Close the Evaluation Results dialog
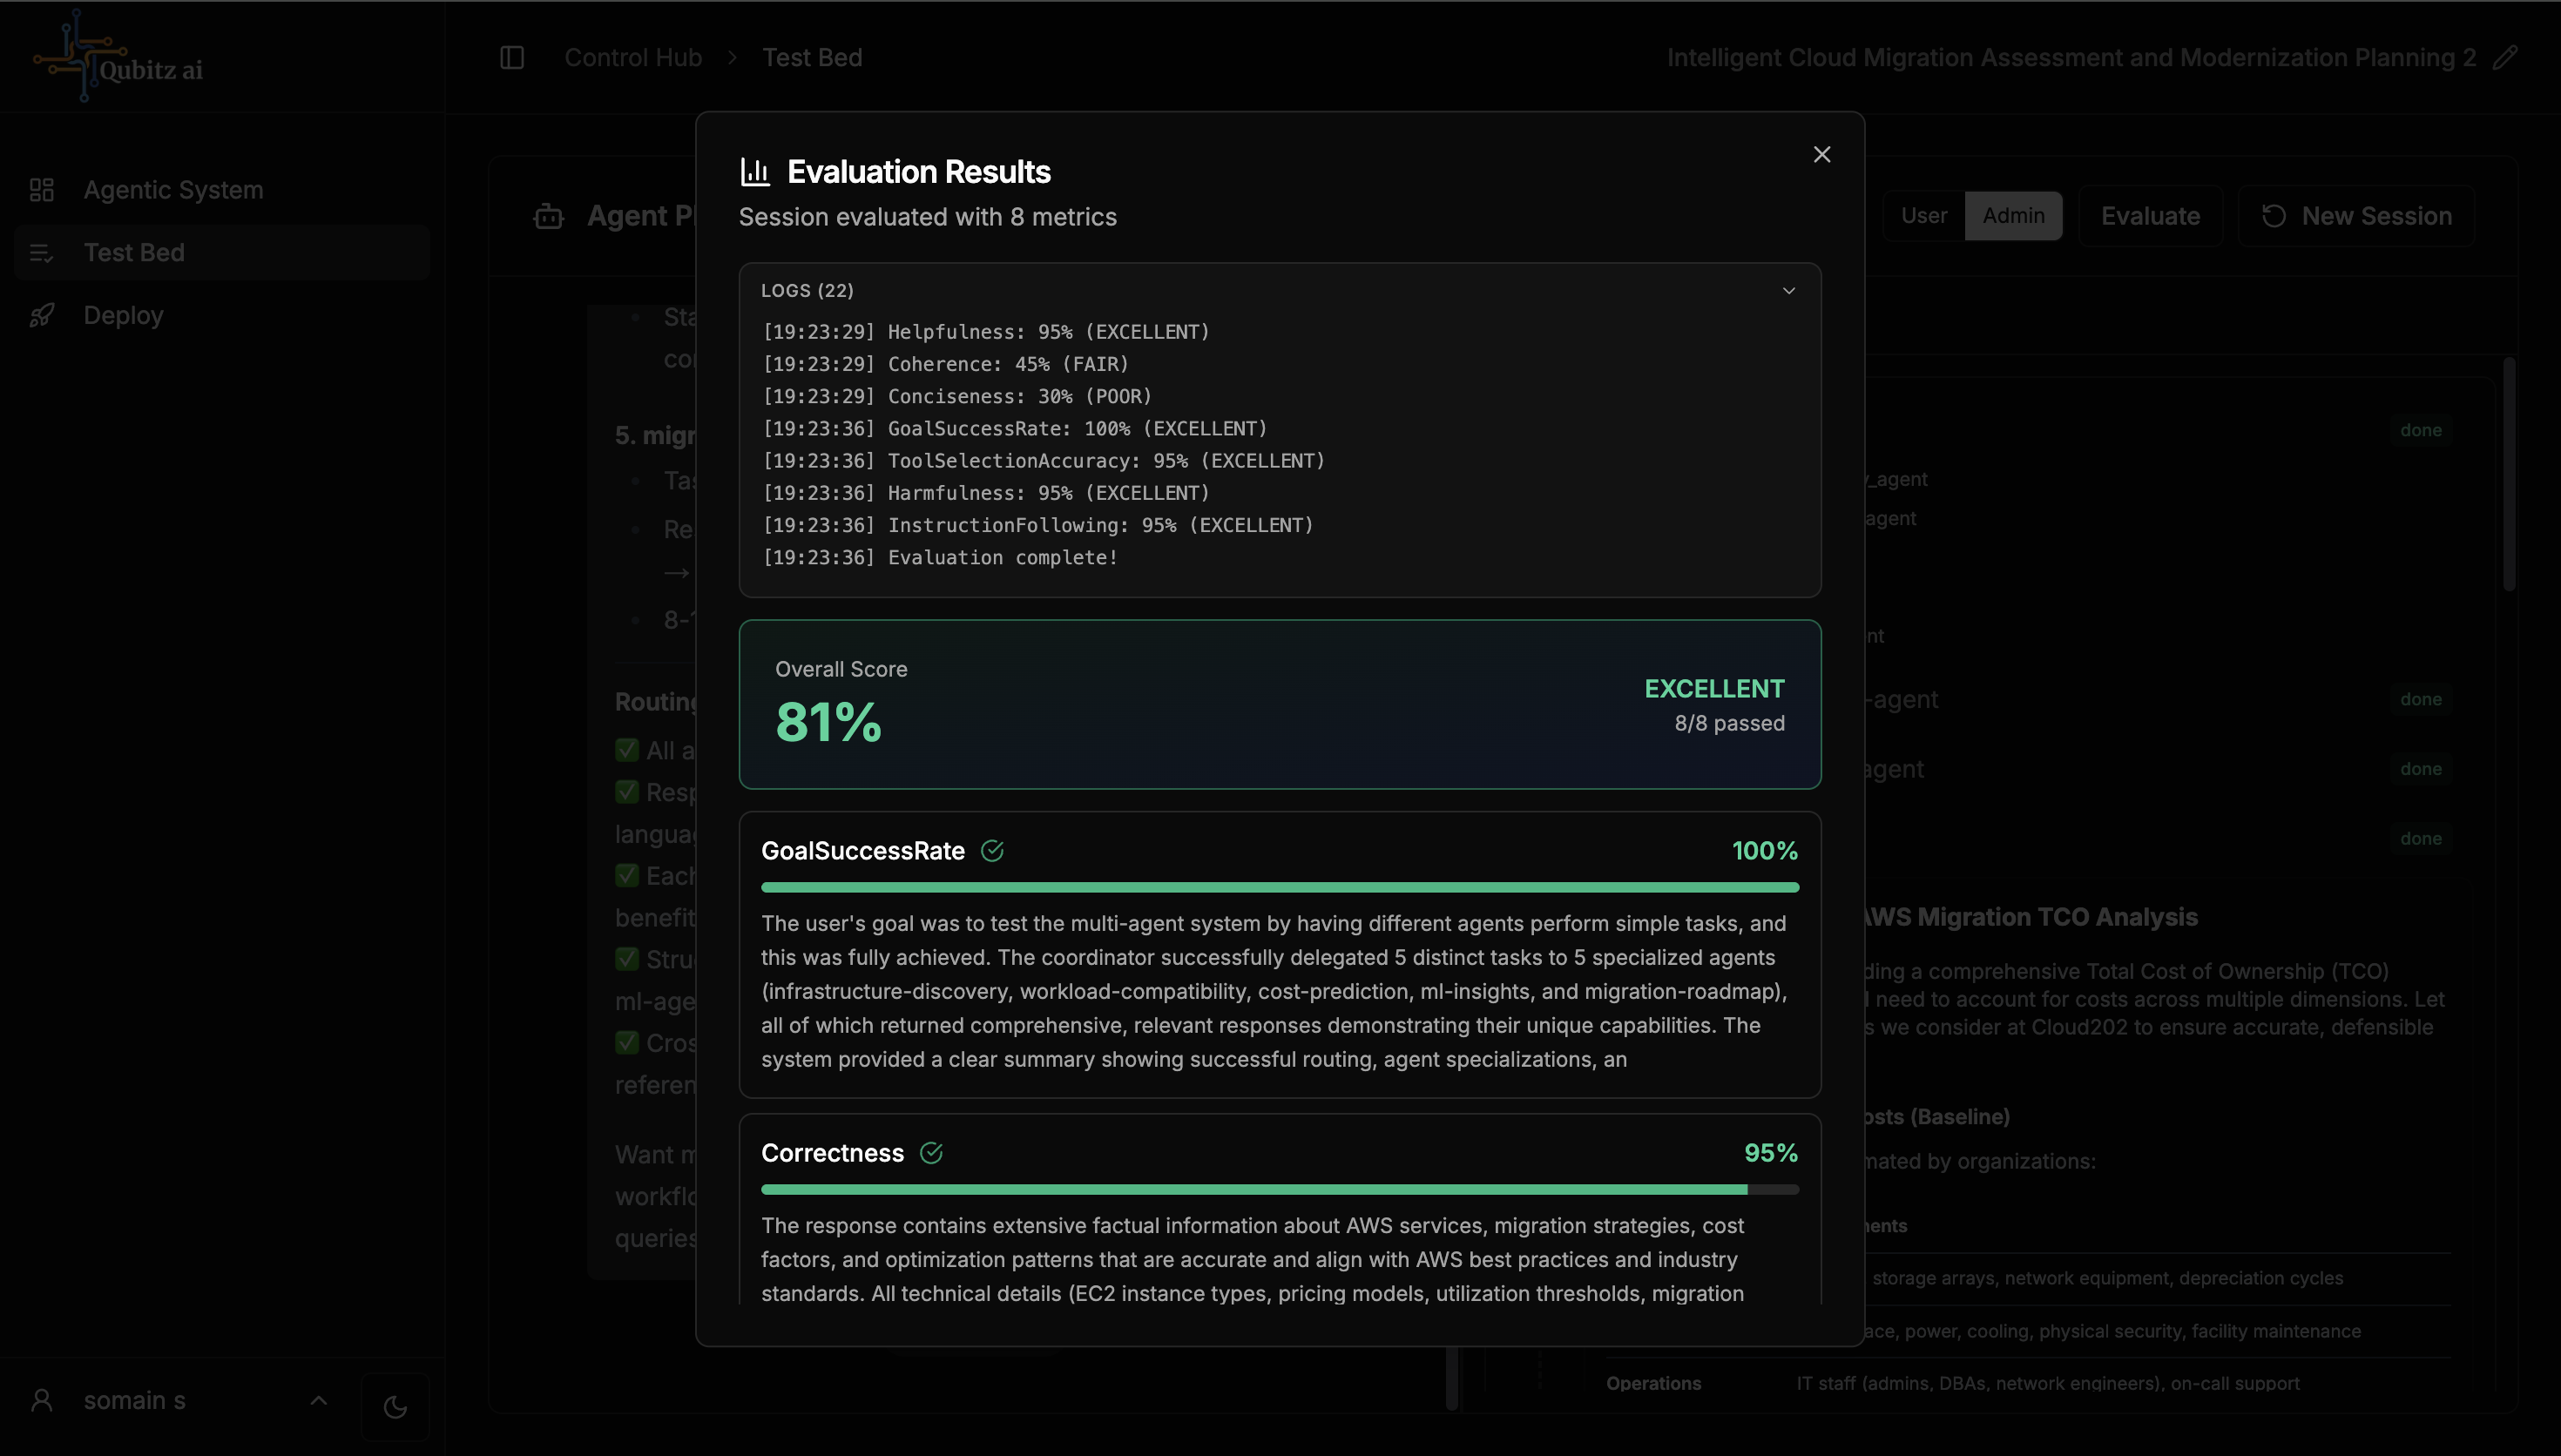Image resolution: width=2561 pixels, height=1456 pixels. [1821, 155]
